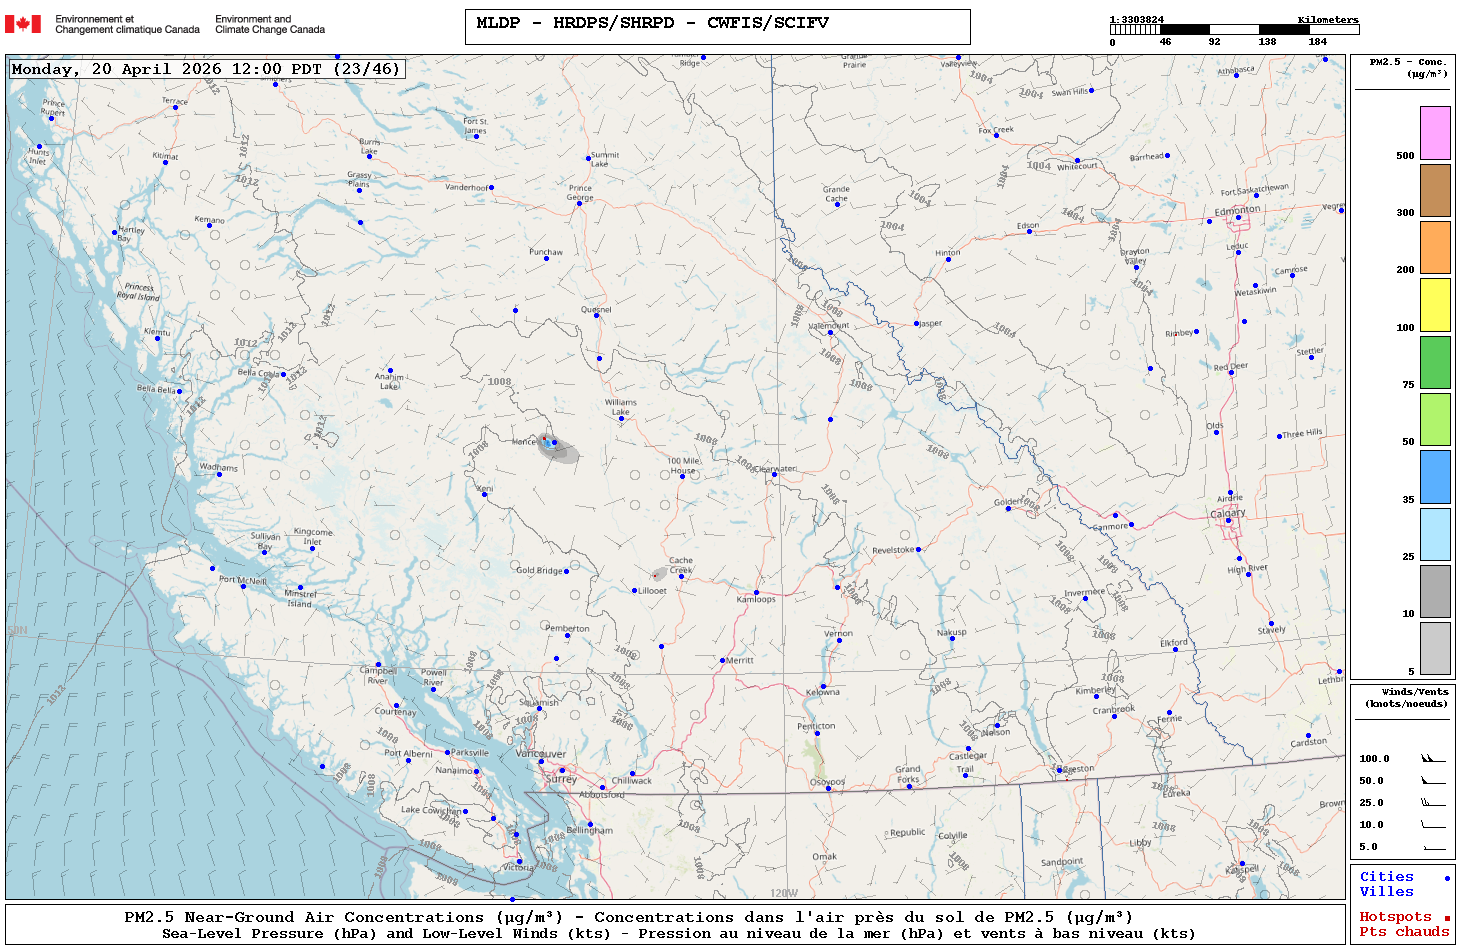Click the Calgary city label on map
Image resolution: width=1460 pixels, height=950 pixels.
point(1228,513)
